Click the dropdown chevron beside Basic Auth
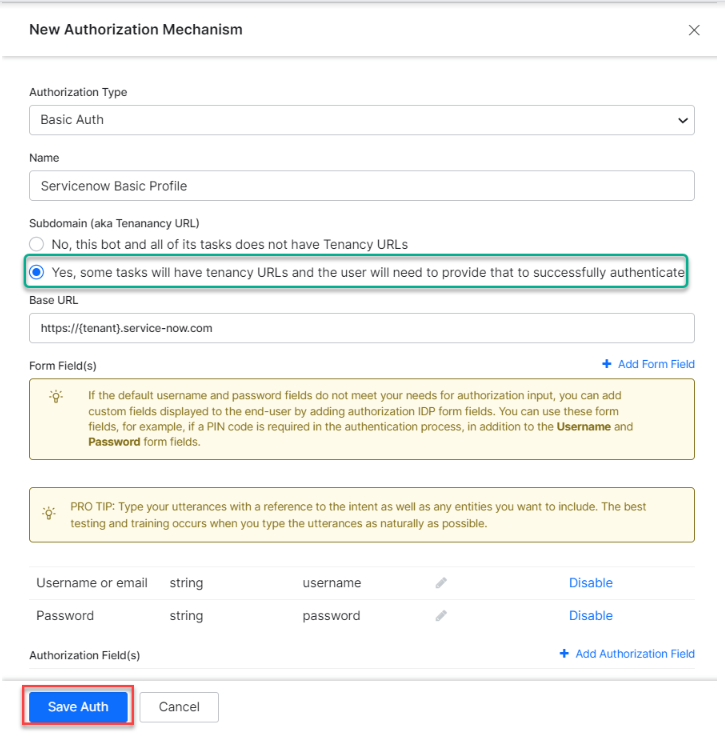Image resolution: width=725 pixels, height=738 pixels. click(x=683, y=120)
